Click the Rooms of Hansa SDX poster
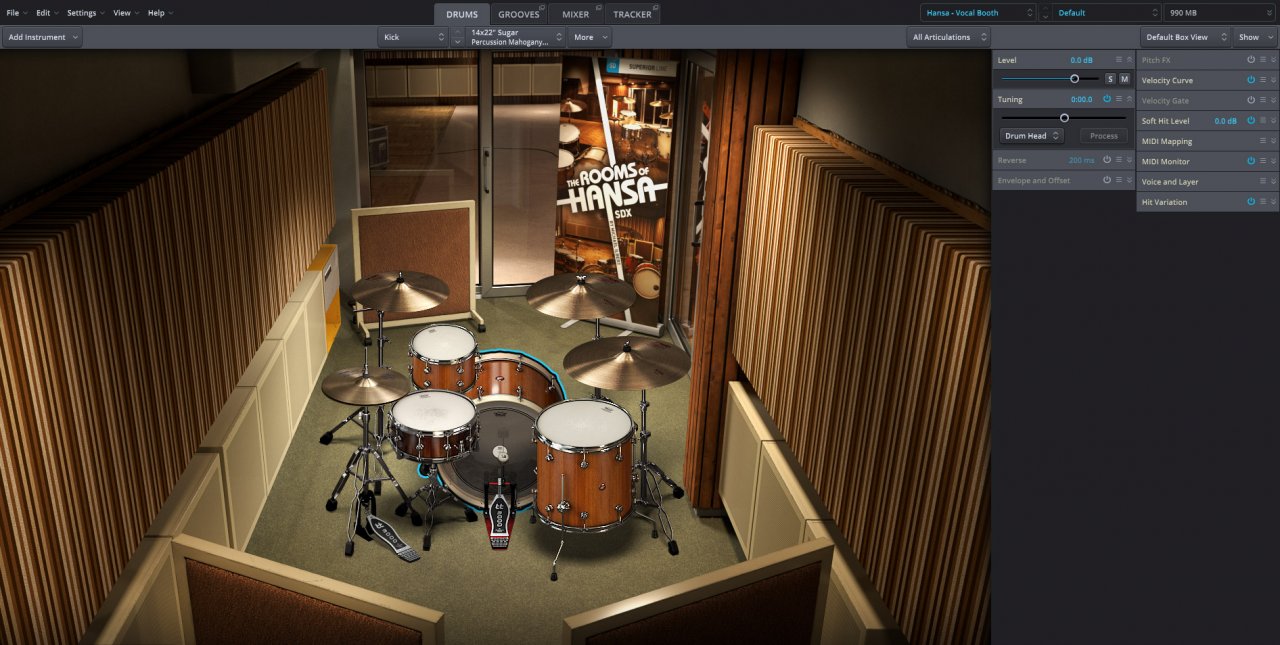This screenshot has height=645, width=1280. 612,190
